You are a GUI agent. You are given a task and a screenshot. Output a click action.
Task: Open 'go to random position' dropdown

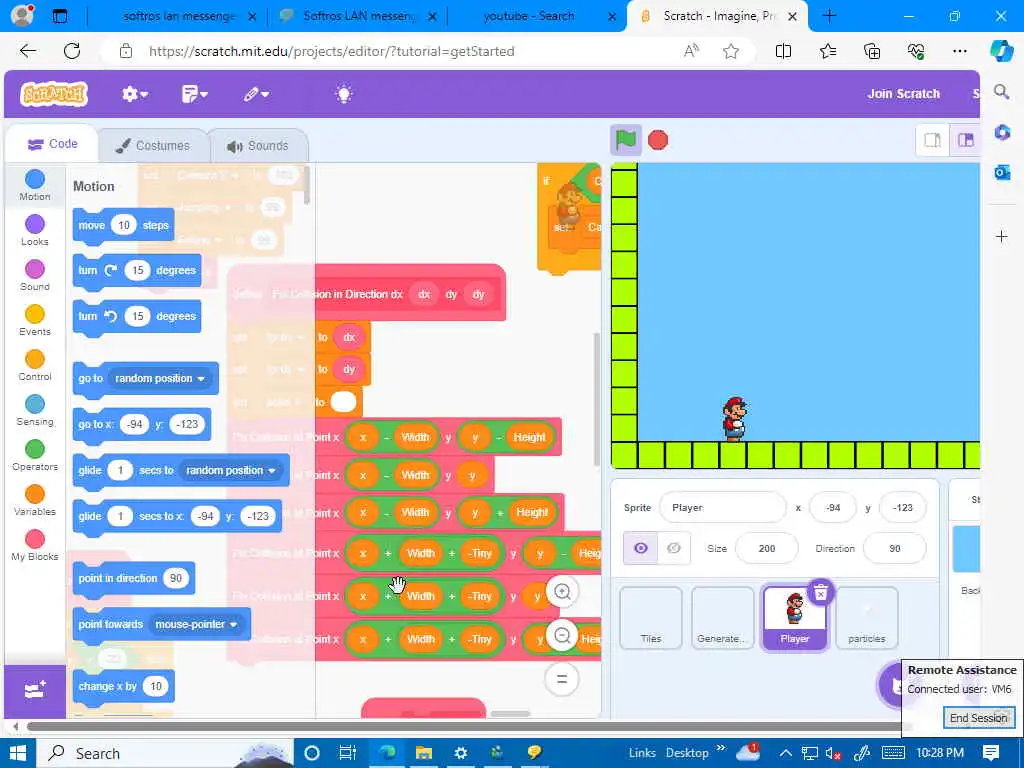(160, 379)
